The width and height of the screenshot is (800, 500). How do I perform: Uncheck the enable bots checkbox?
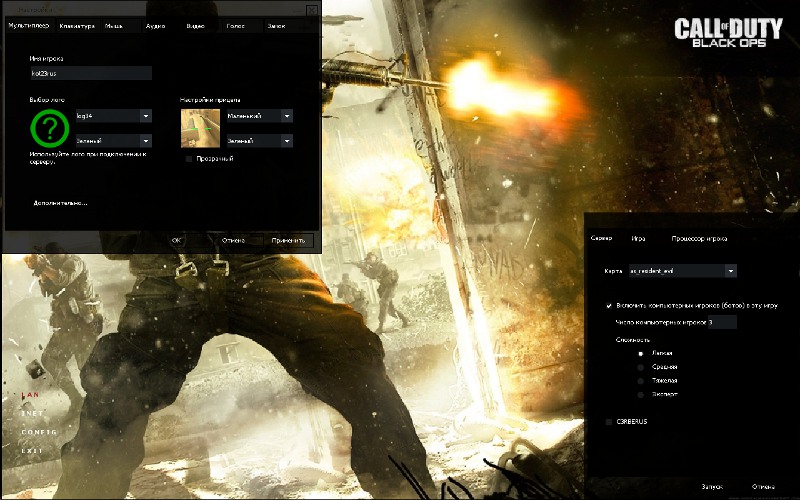tap(609, 306)
